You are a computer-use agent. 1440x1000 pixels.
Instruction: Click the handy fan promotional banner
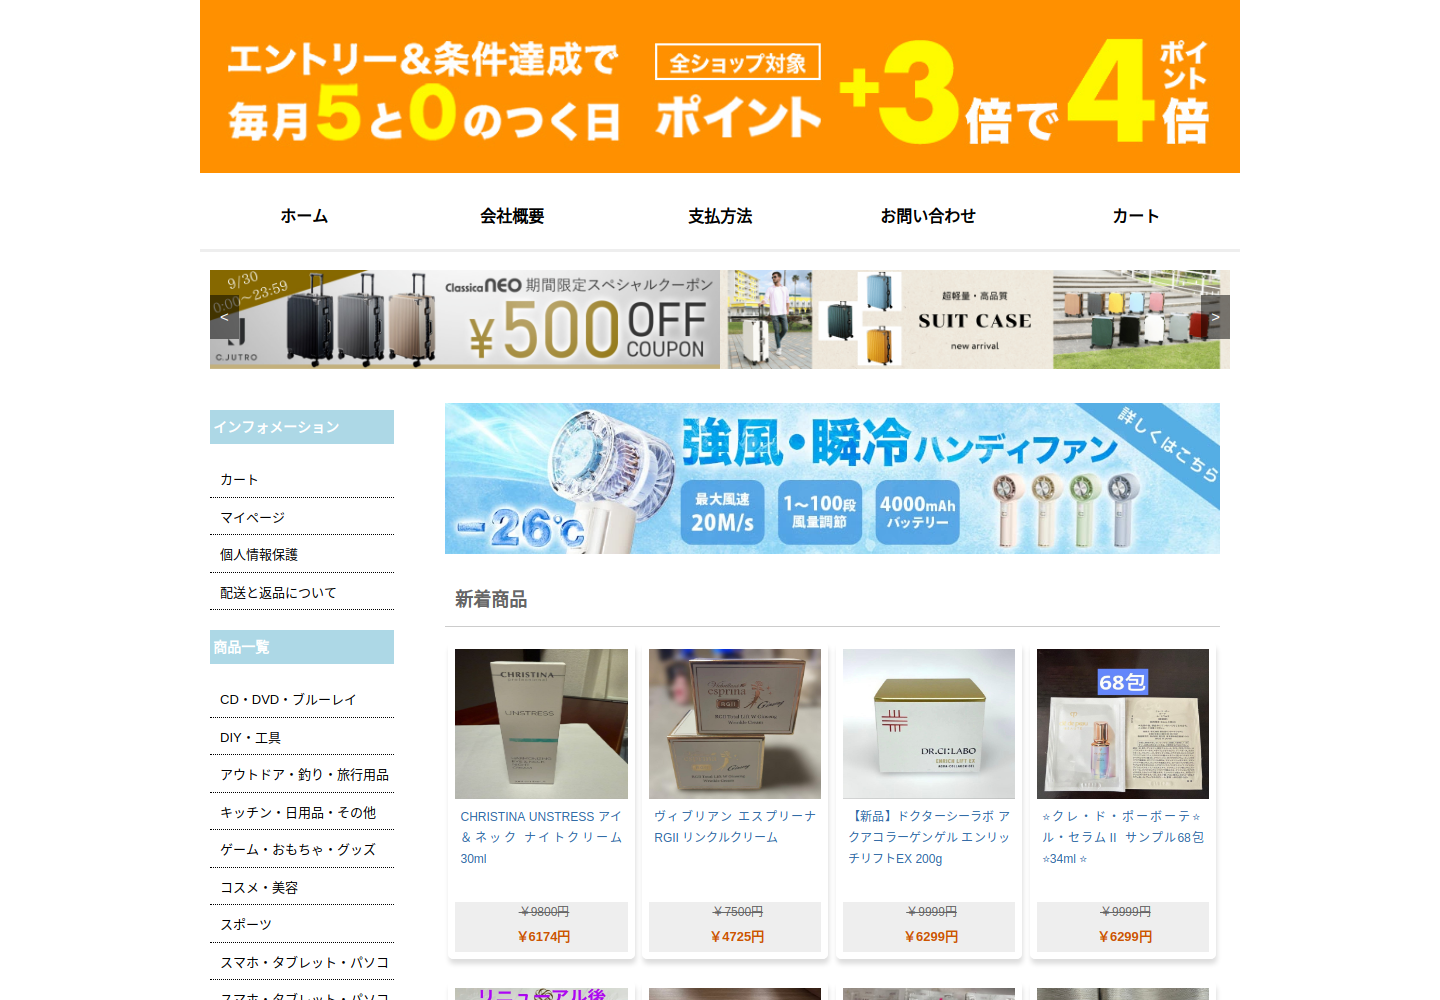[832, 478]
